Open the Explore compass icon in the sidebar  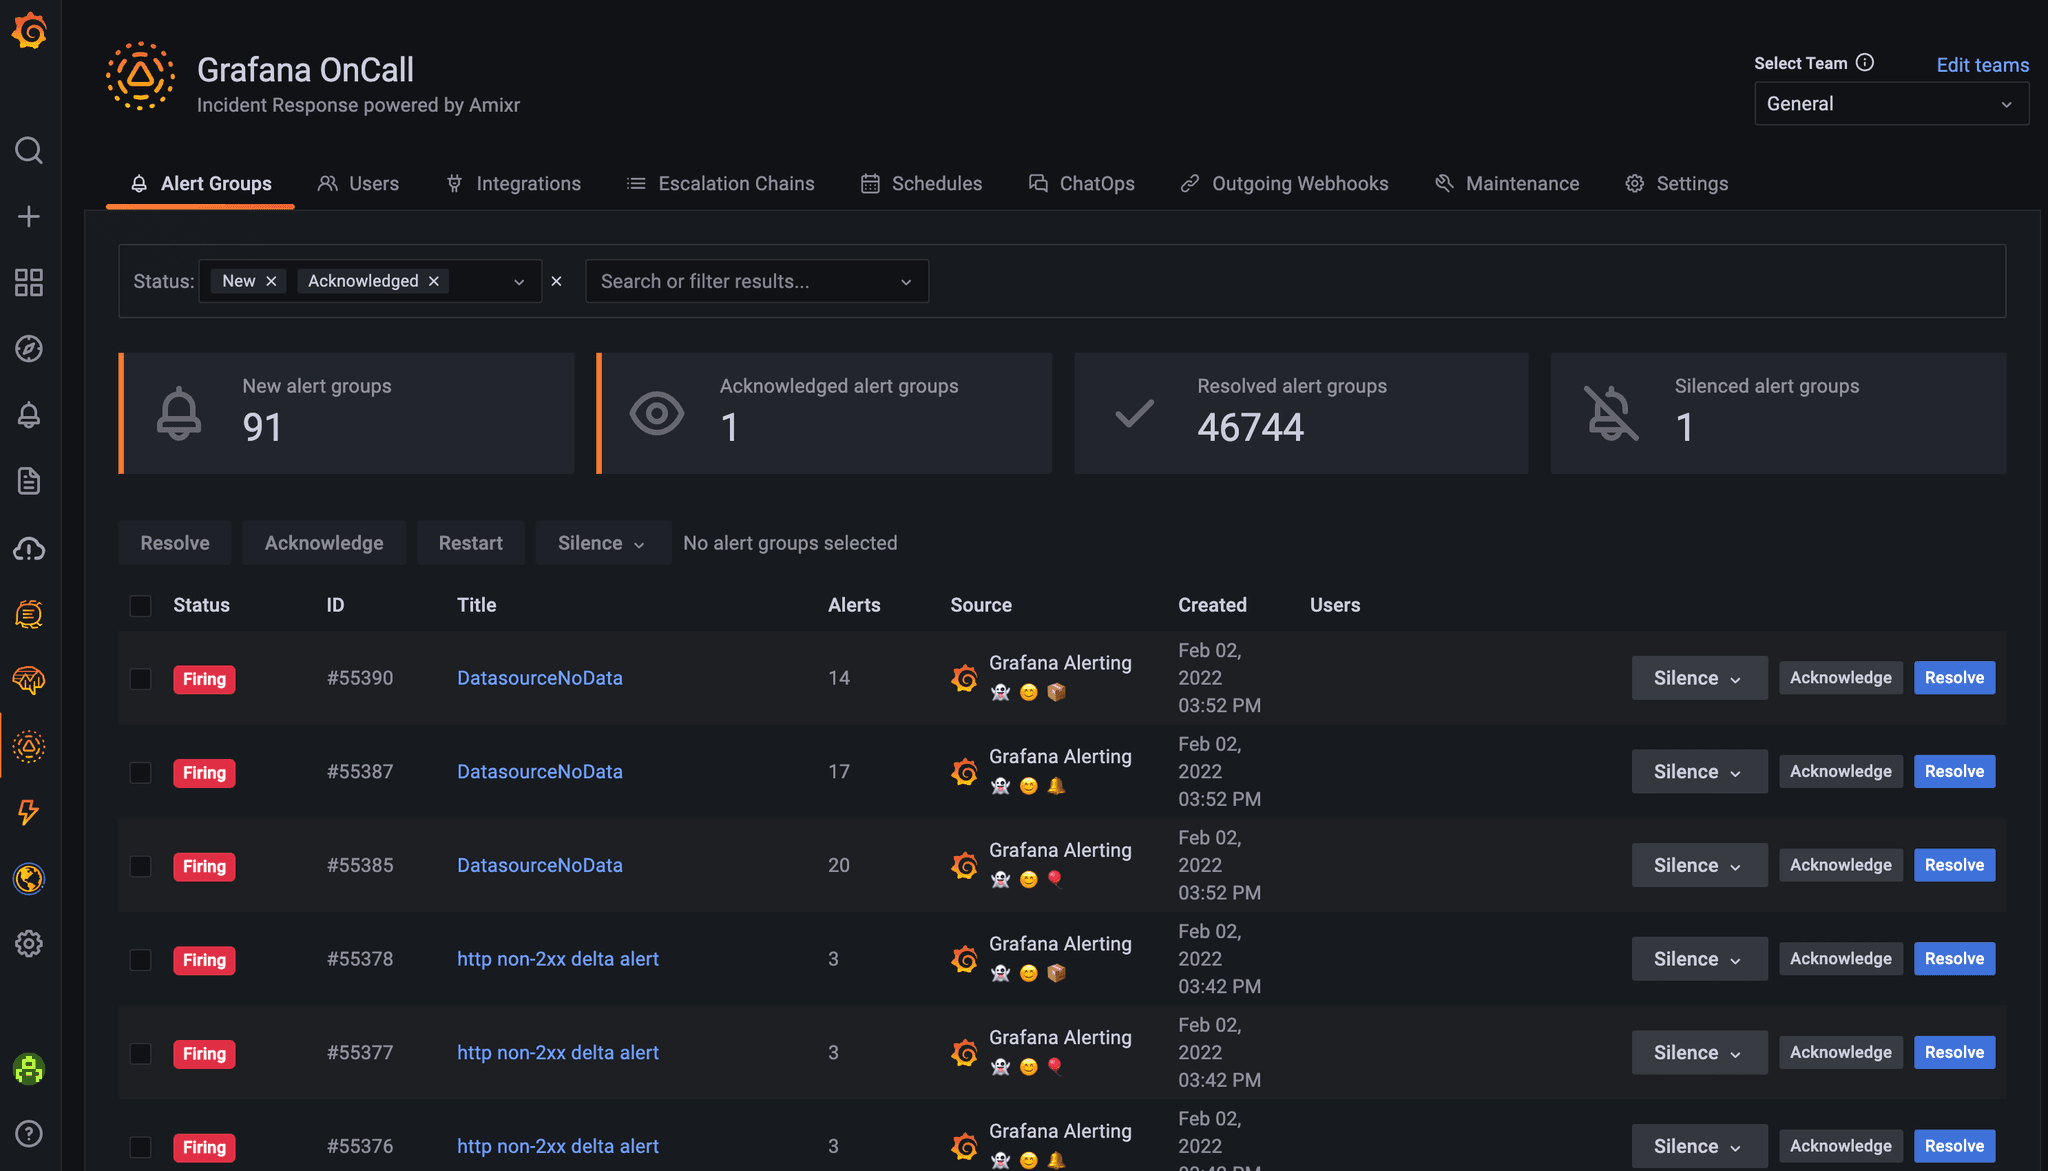[29, 349]
